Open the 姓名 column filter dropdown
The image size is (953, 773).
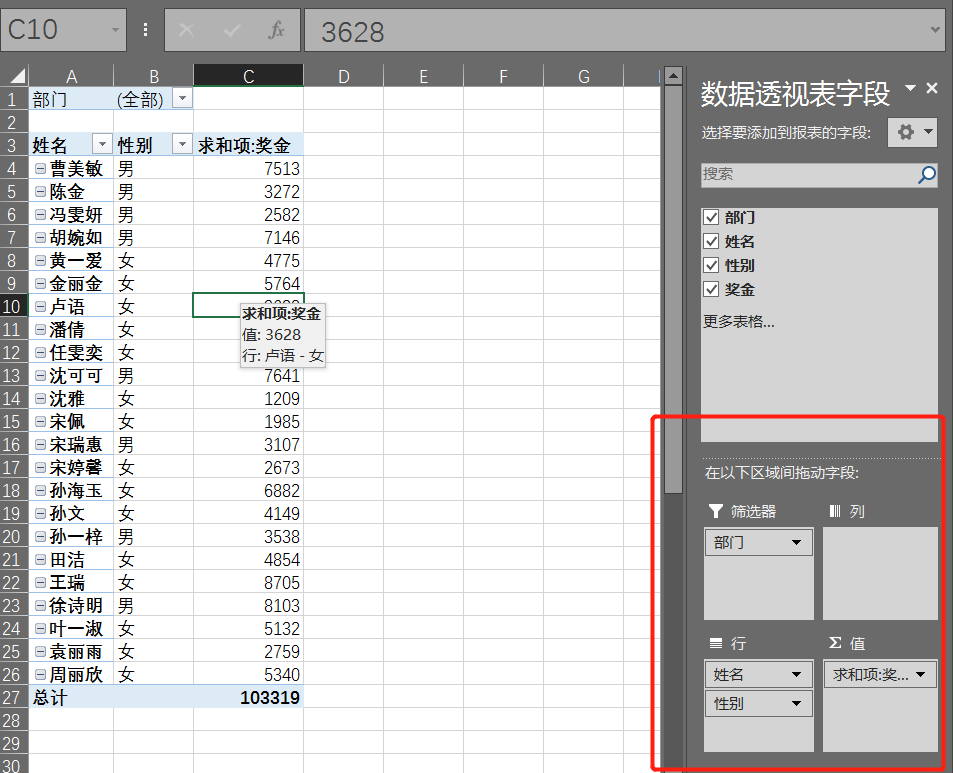tap(100, 145)
